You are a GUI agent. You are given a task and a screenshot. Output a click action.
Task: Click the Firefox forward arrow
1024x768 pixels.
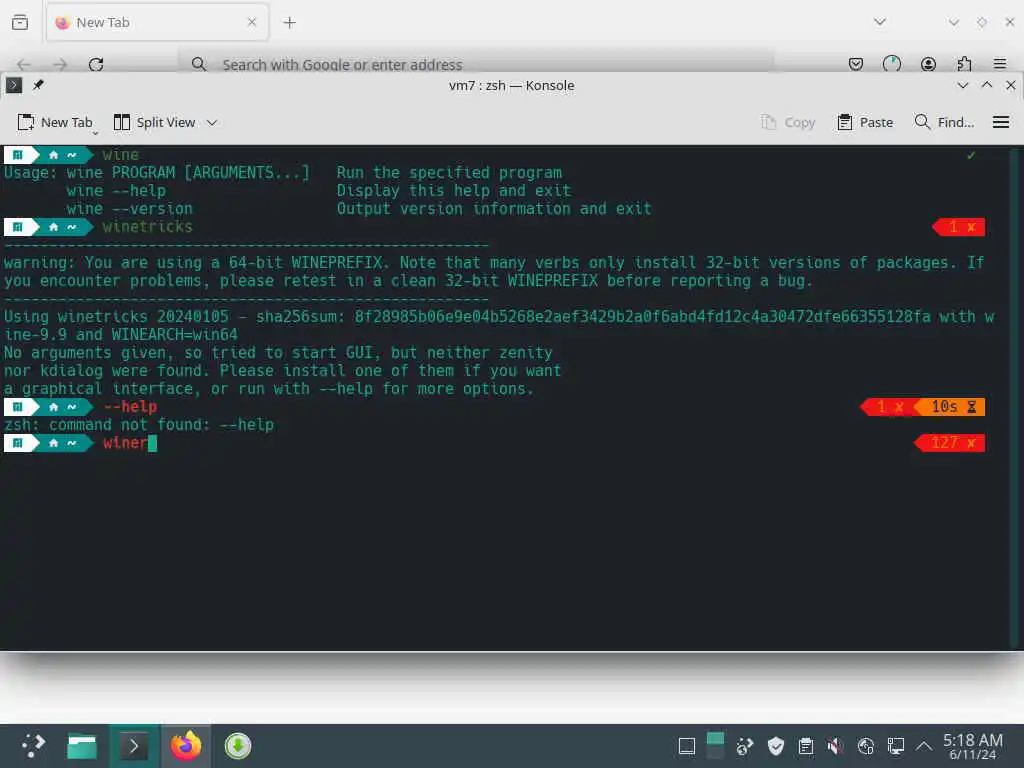coord(60,64)
